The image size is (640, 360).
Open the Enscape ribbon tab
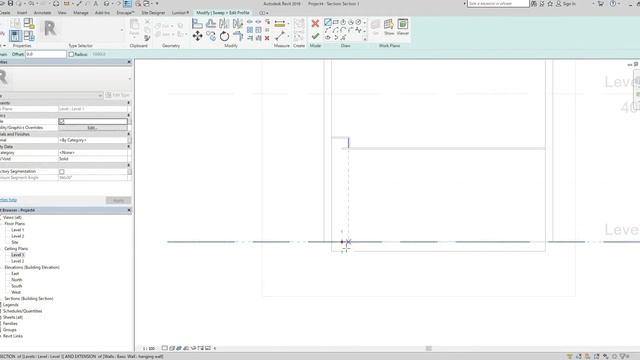pos(125,13)
